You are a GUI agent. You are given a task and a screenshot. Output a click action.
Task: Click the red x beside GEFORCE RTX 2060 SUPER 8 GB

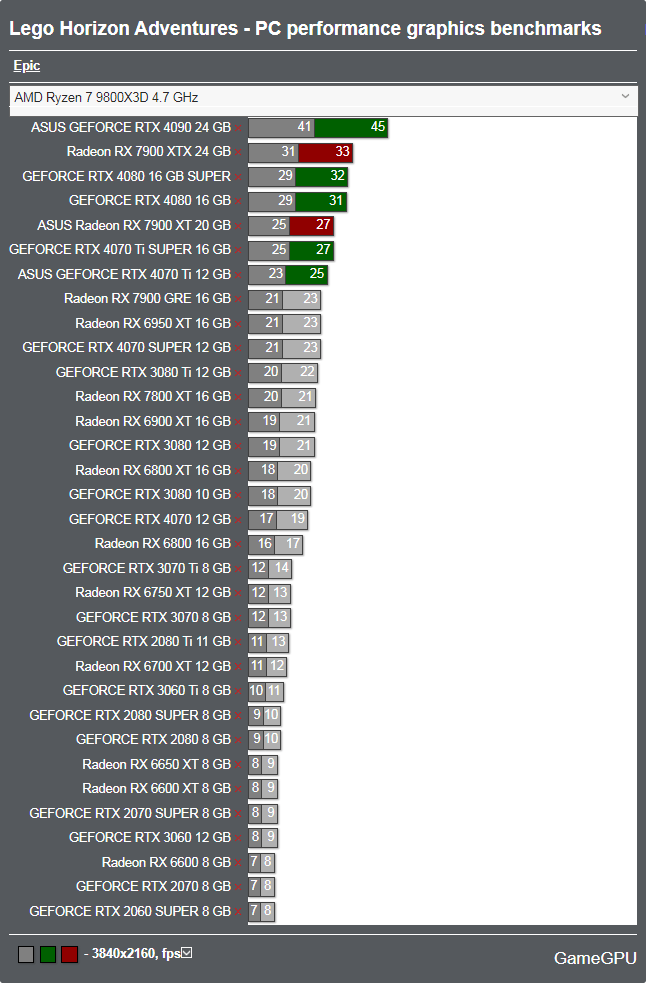tap(238, 913)
